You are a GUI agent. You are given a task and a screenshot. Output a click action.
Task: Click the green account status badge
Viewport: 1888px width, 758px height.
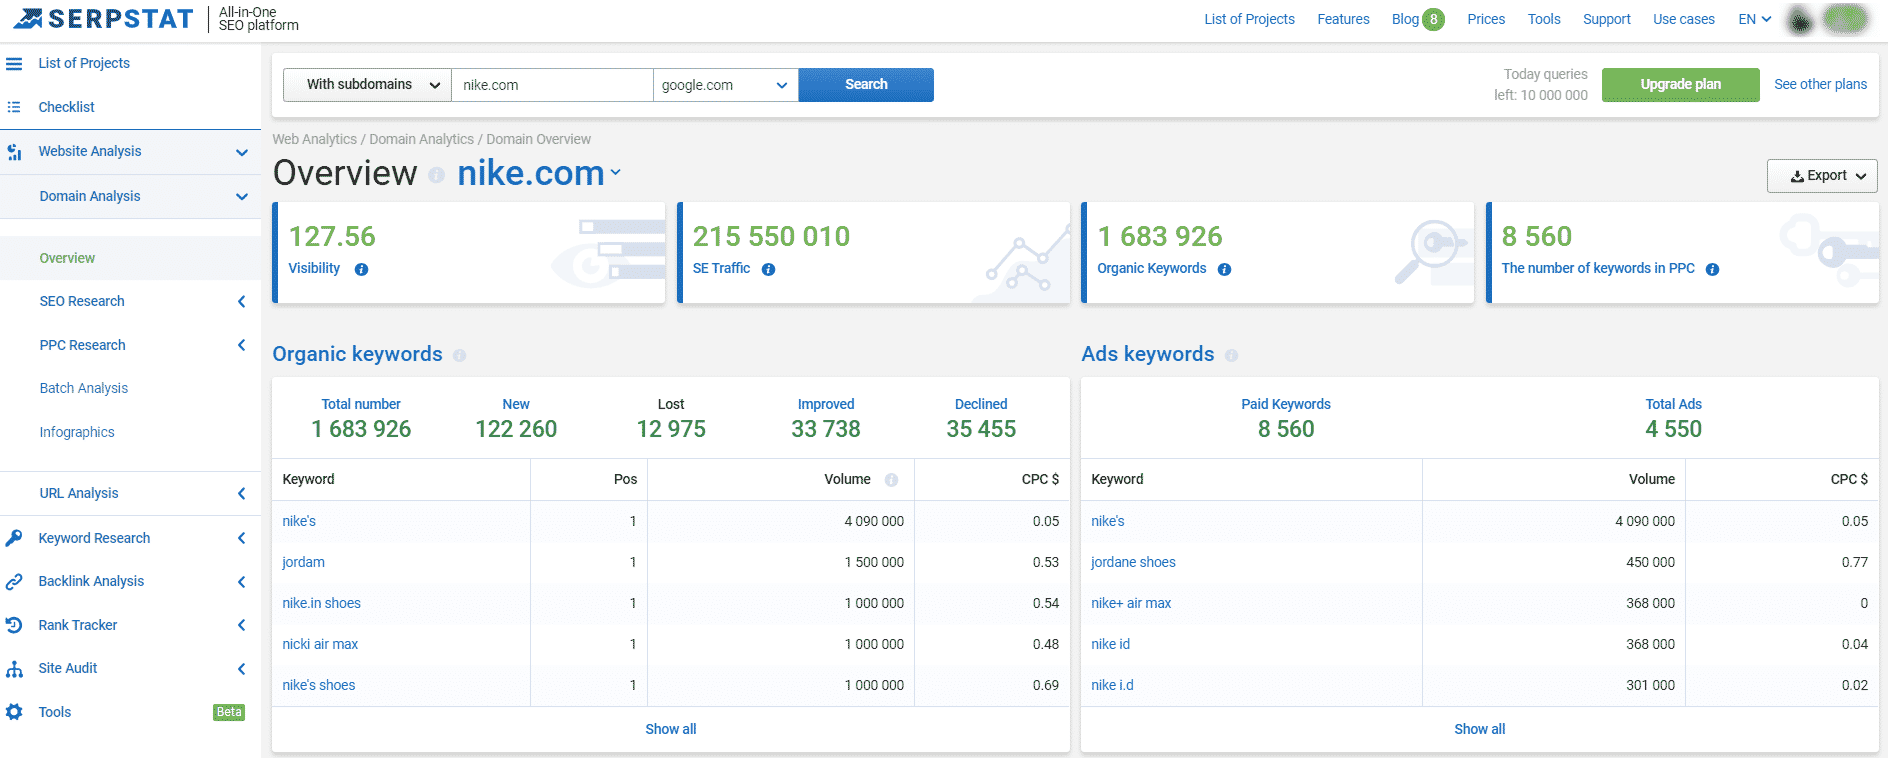(1845, 18)
